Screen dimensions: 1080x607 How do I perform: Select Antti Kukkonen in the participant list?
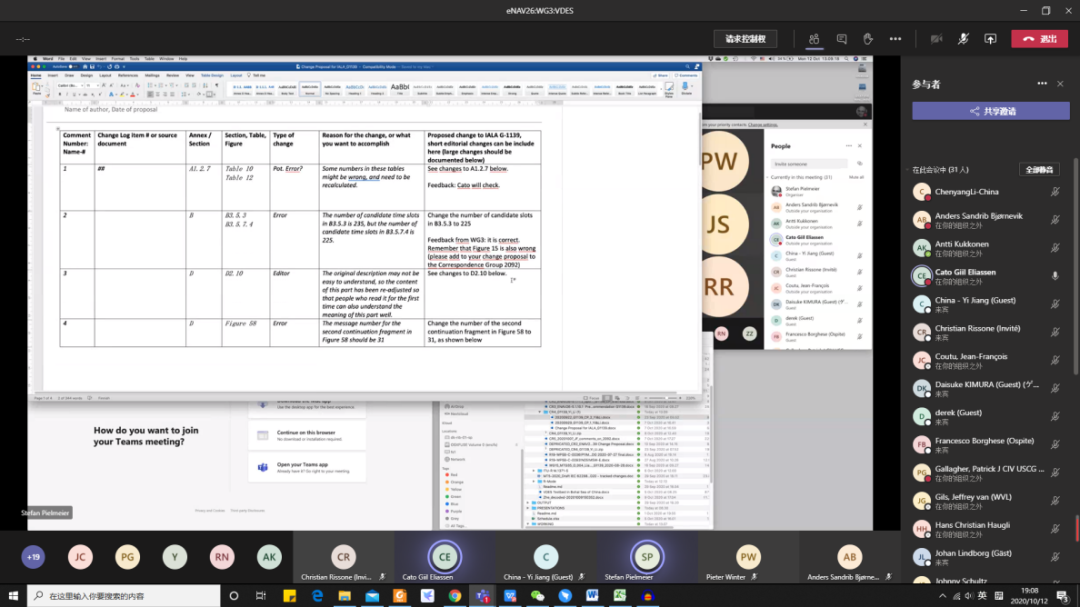(961, 244)
